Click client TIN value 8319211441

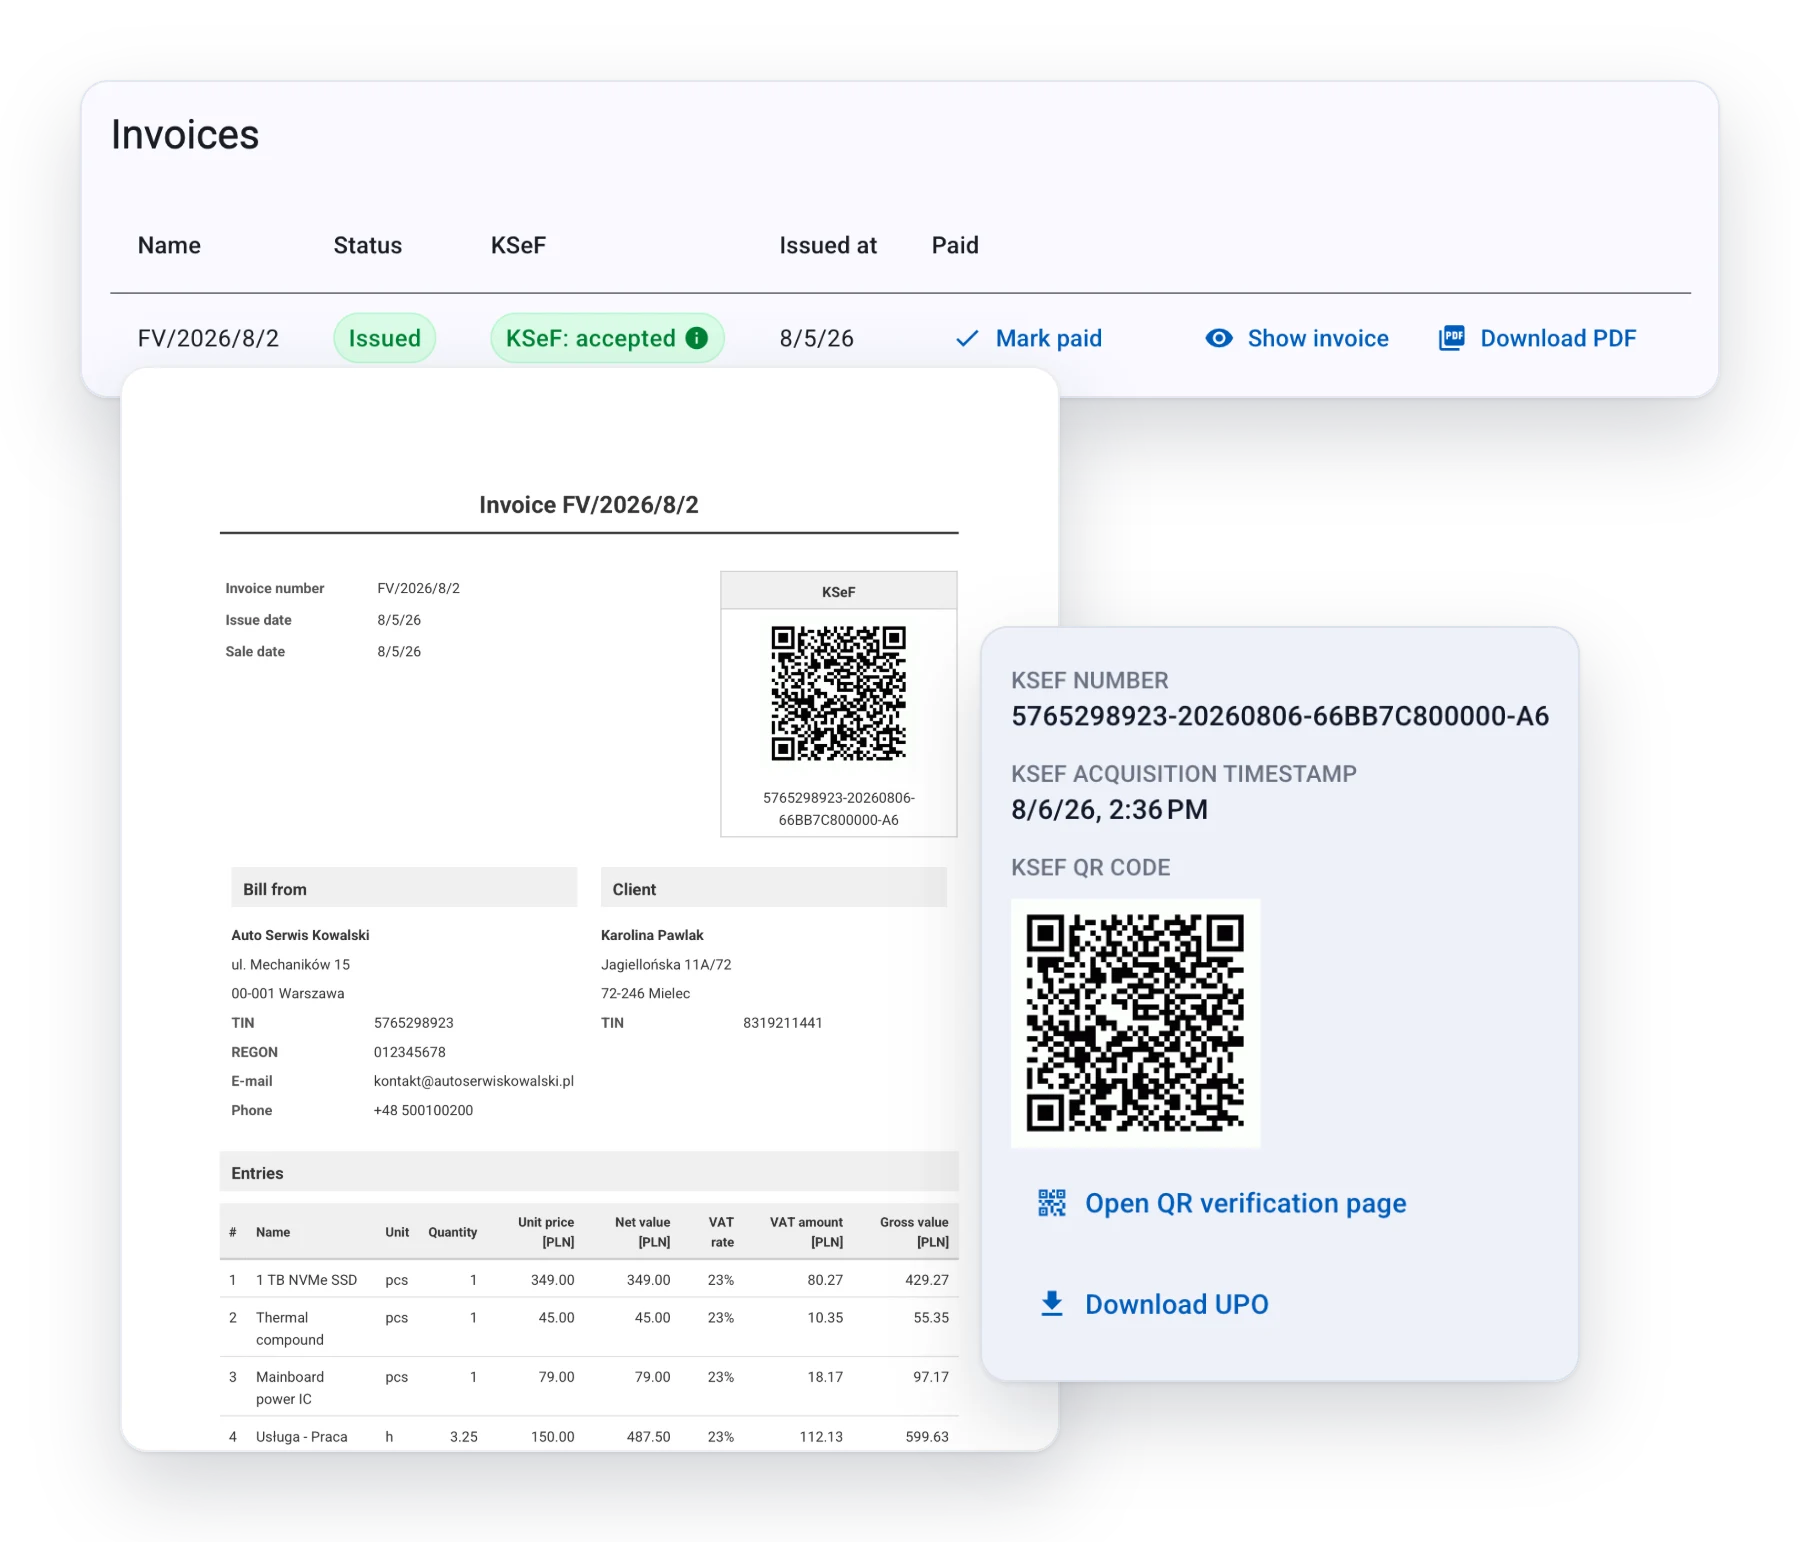pos(783,1023)
